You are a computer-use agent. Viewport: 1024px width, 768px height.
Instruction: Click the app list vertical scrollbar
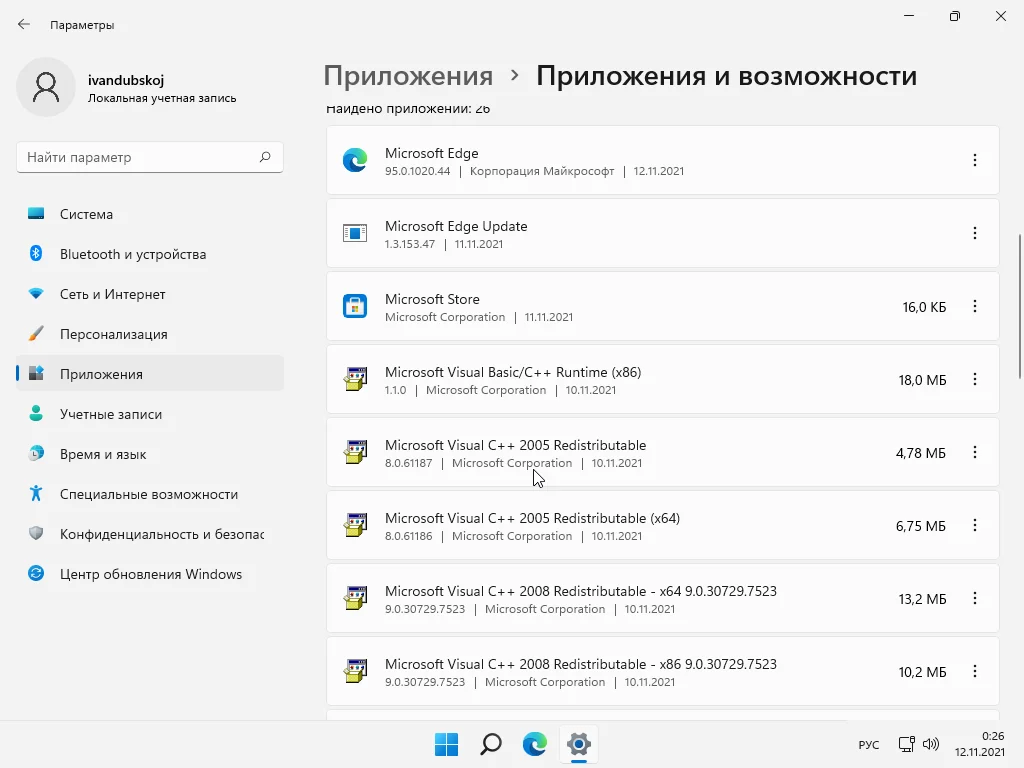point(1019,306)
